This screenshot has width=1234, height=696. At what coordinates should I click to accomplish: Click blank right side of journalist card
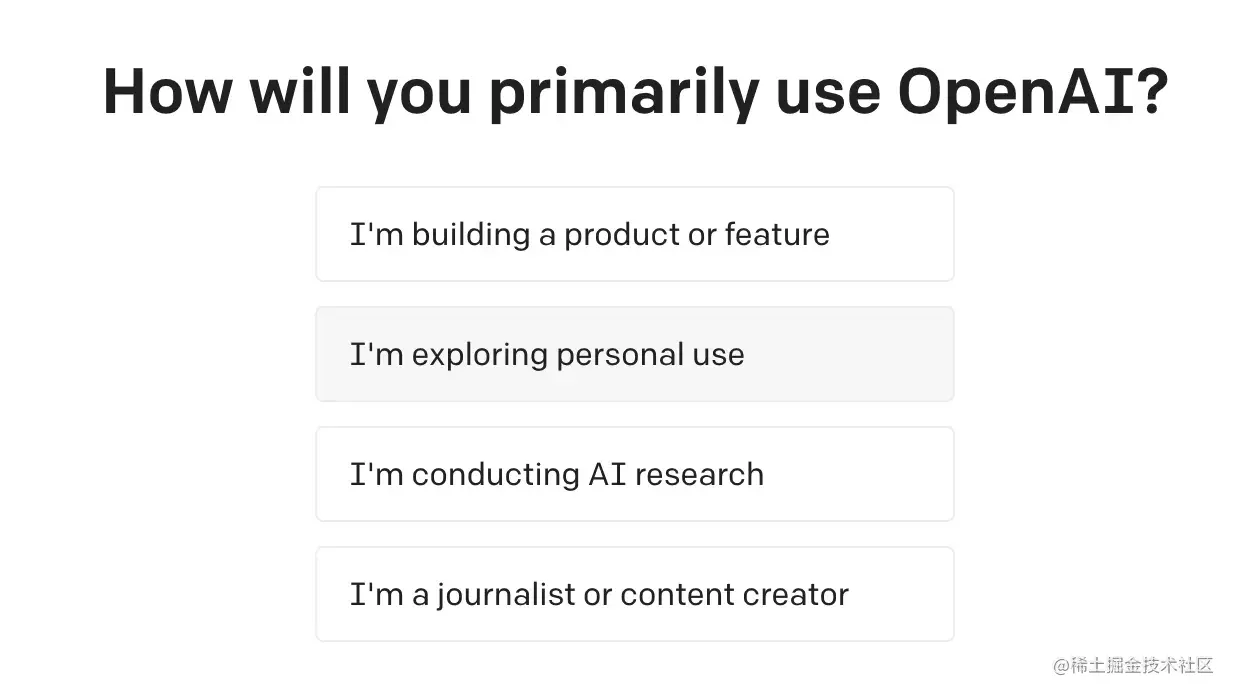[900, 594]
